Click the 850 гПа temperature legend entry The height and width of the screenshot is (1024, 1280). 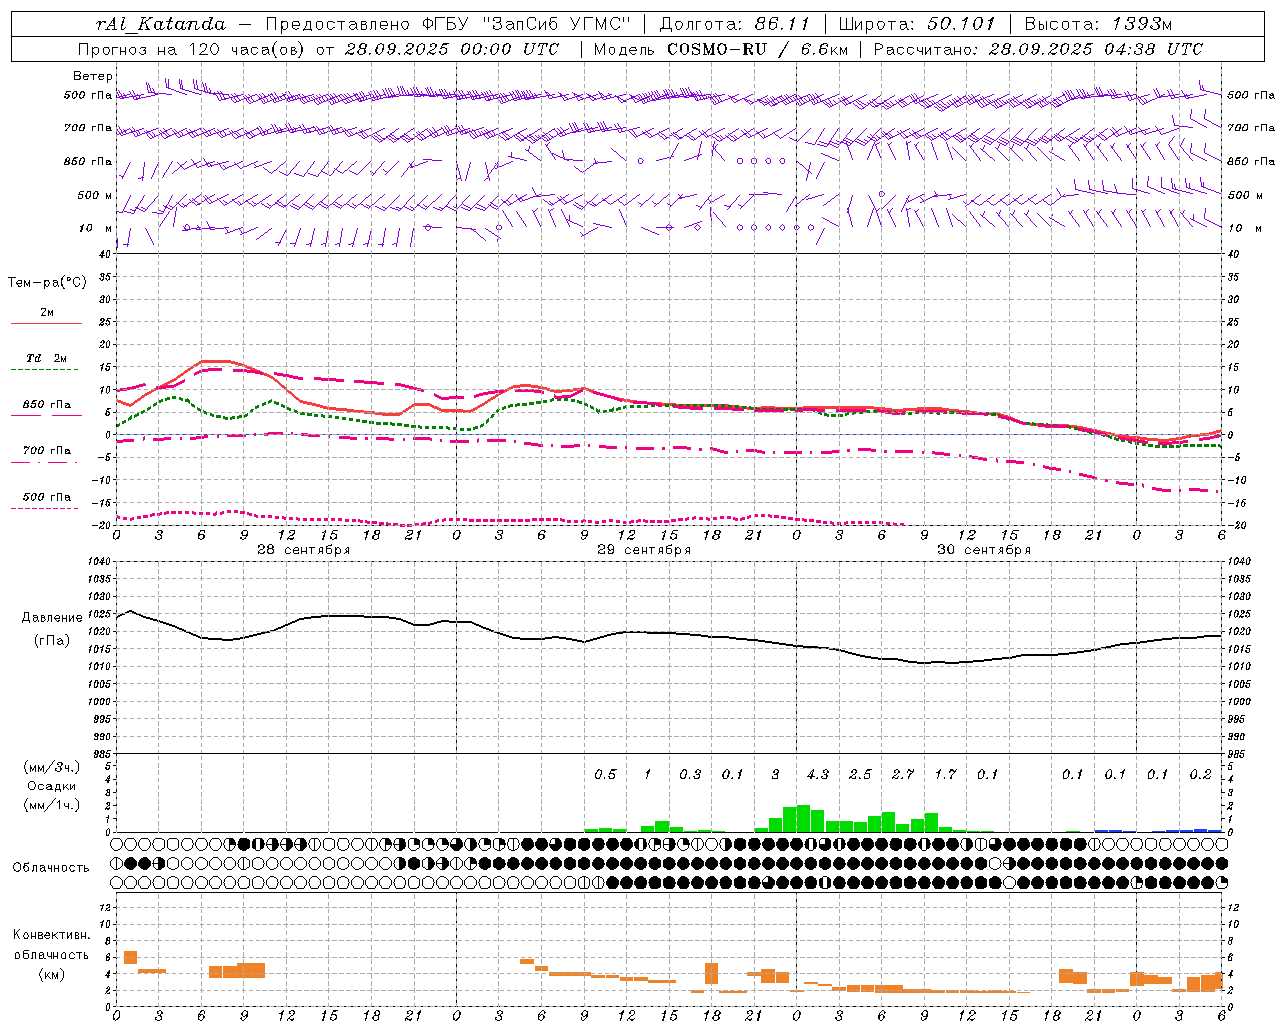(47, 405)
